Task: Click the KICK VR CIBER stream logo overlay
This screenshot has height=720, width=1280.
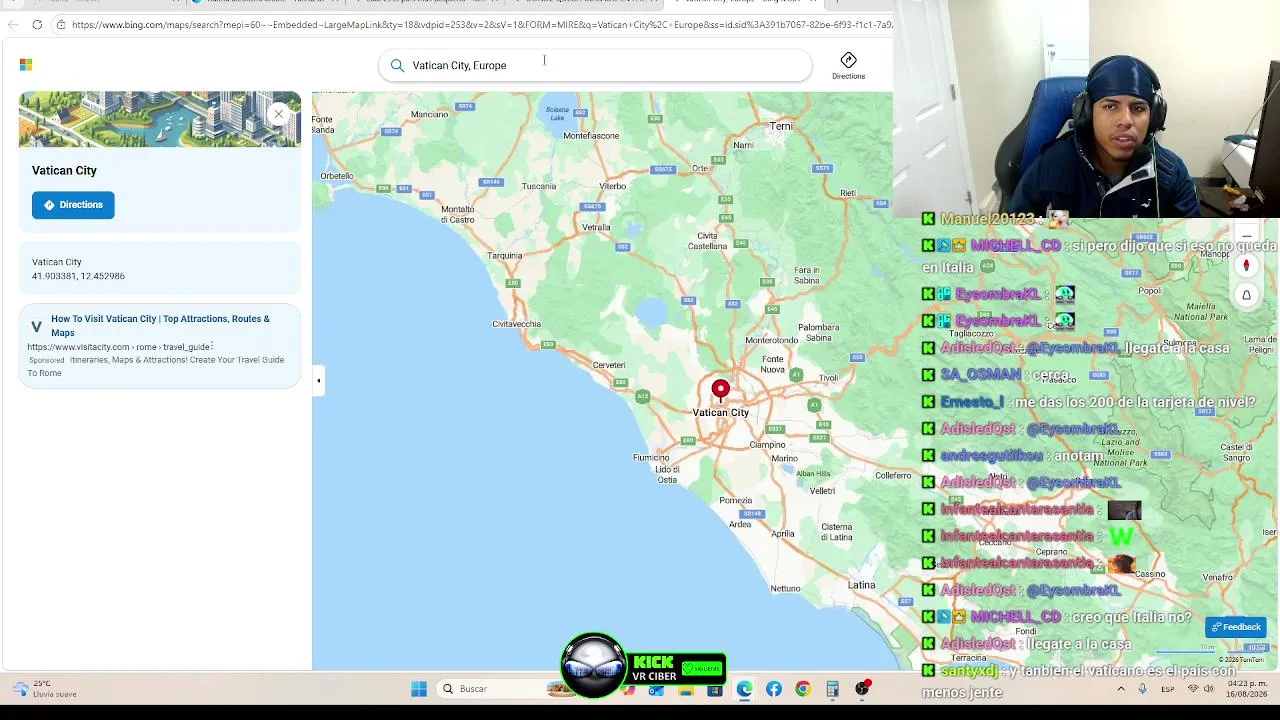Action: 643,666
